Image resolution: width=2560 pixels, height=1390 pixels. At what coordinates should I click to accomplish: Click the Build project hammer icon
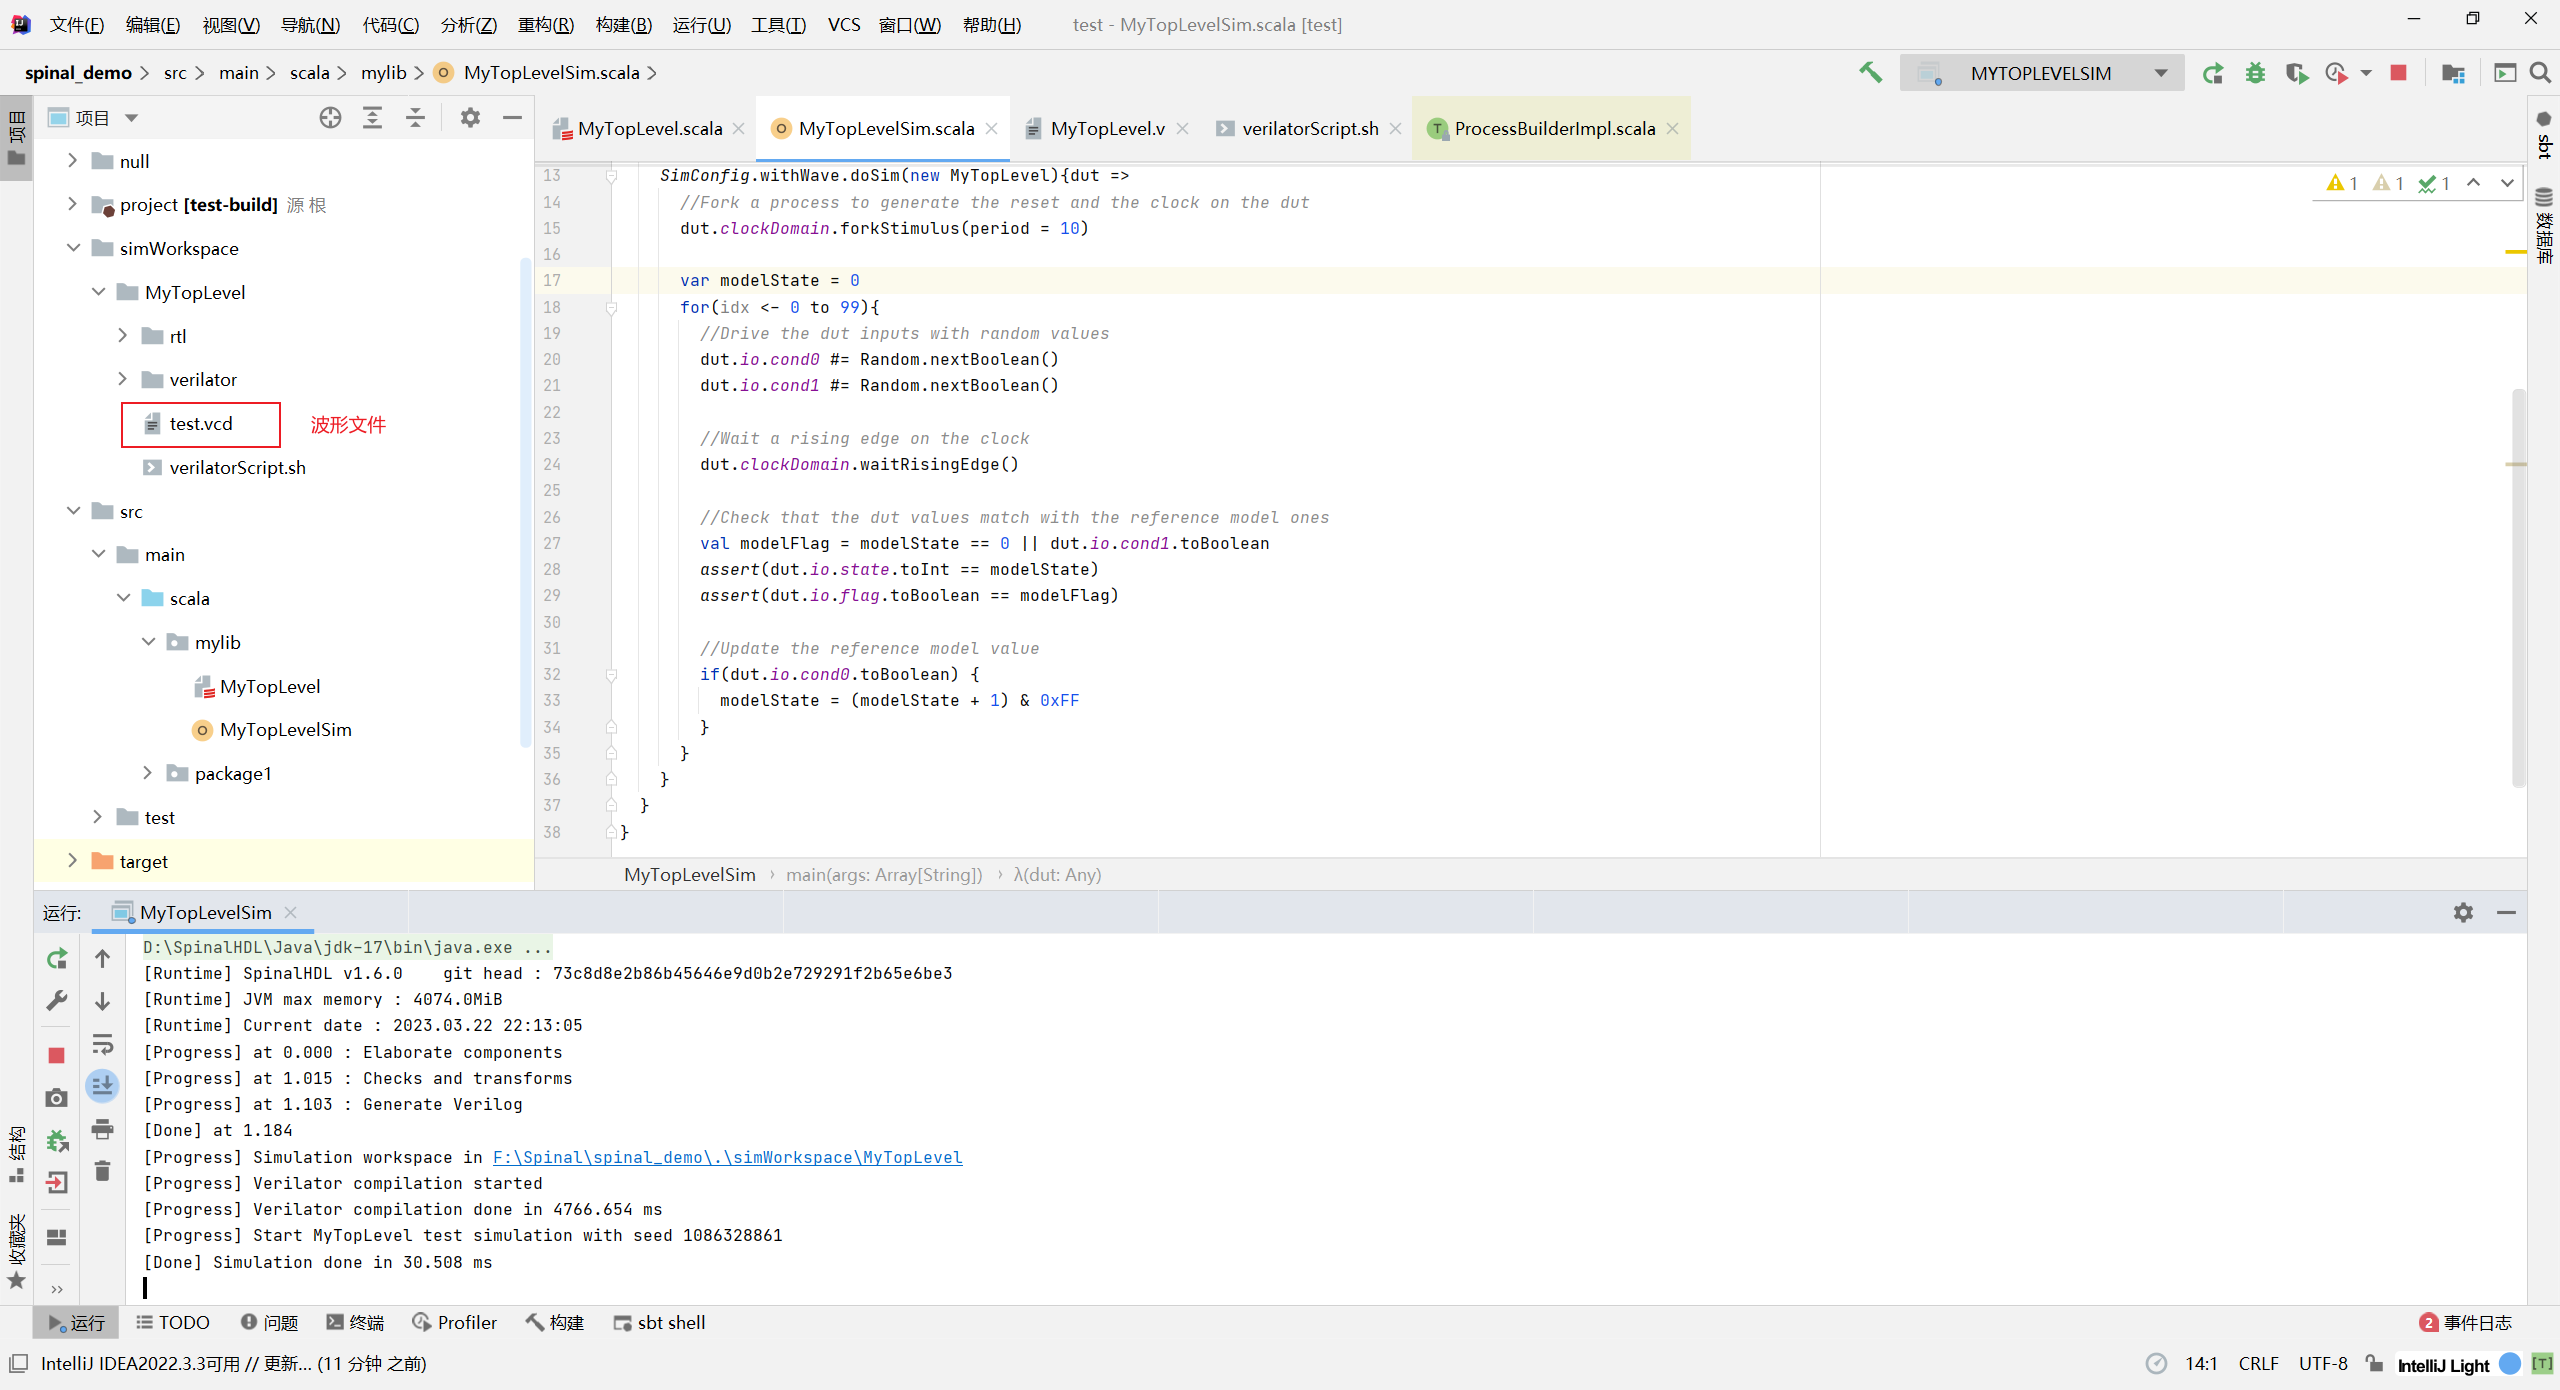pos(1870,73)
